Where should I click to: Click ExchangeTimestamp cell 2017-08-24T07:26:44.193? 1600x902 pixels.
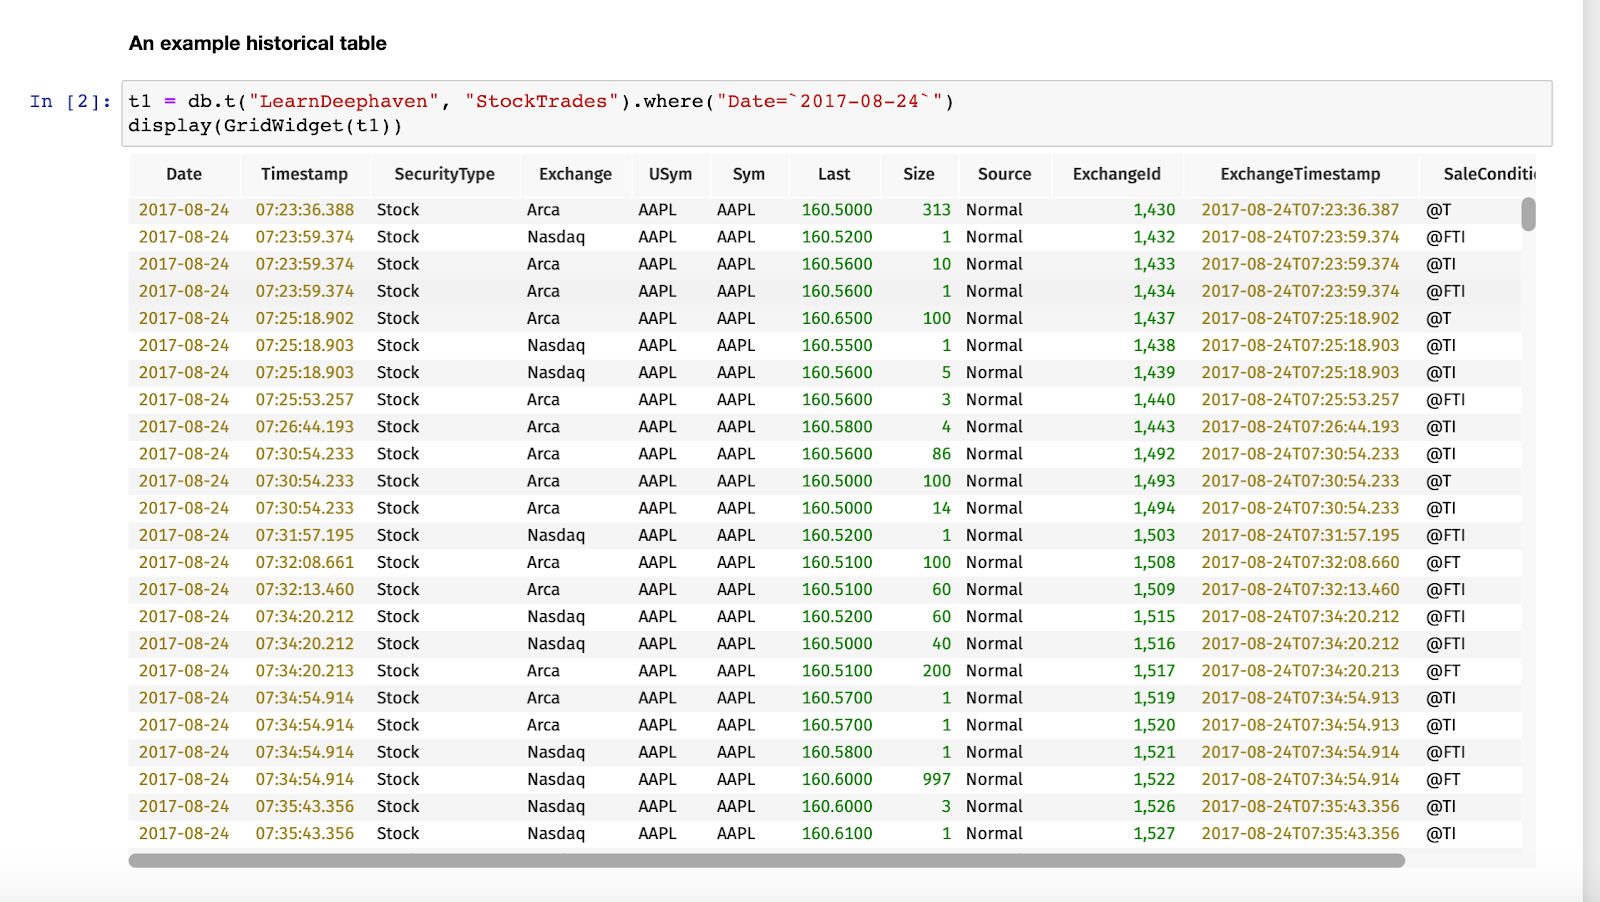[x=1300, y=427]
